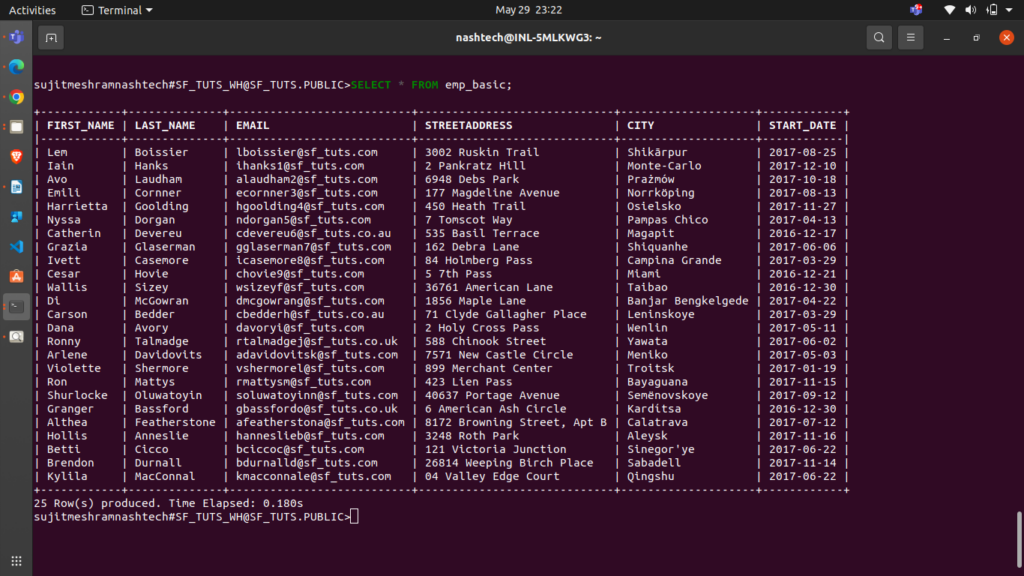Launch Microsoft Teams from the dock
Viewport: 1024px width, 576px height.
click(16, 38)
